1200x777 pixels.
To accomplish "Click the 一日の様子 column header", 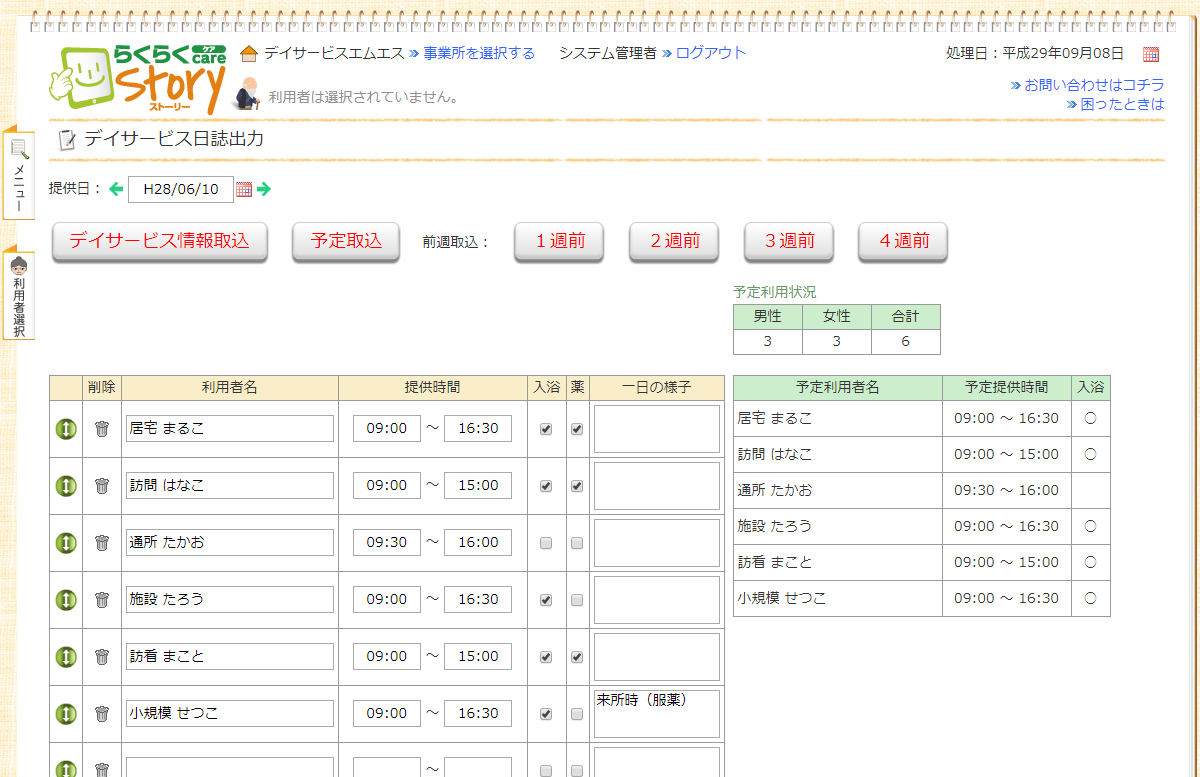I will (657, 388).
